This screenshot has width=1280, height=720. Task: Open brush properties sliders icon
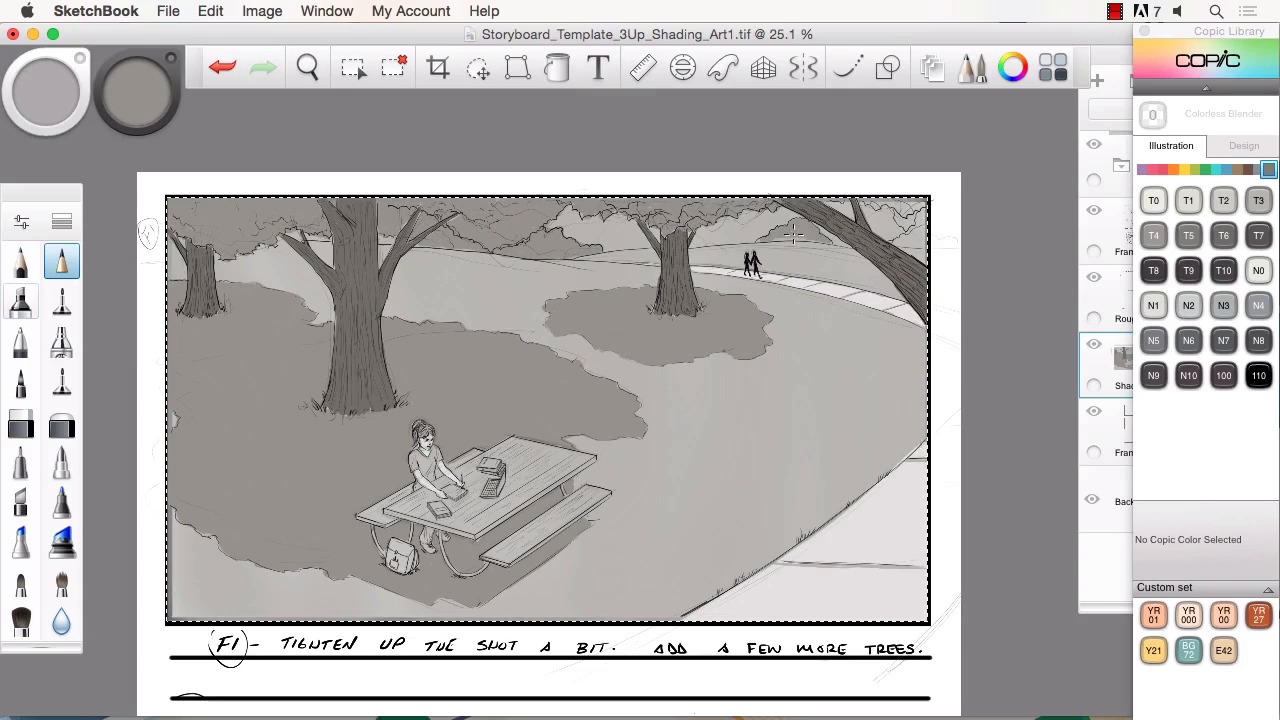pos(21,221)
